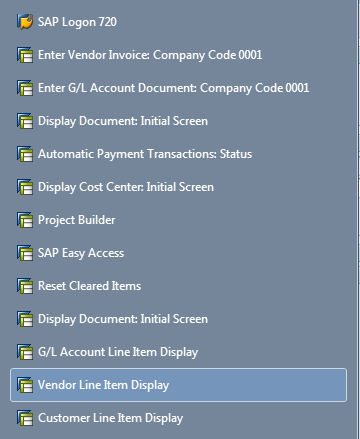360x439 pixels.
Task: Switch to Customer Line Item Display
Action: click(178, 418)
